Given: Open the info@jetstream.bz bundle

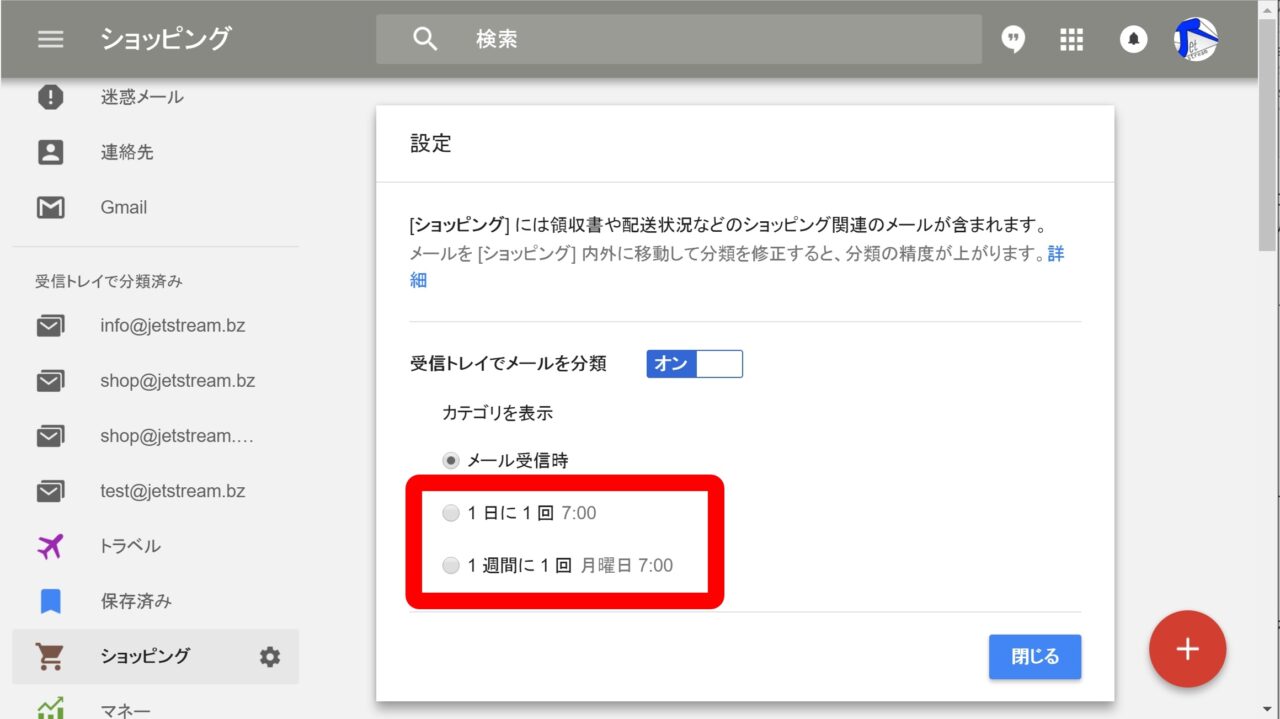Looking at the screenshot, I should (172, 326).
